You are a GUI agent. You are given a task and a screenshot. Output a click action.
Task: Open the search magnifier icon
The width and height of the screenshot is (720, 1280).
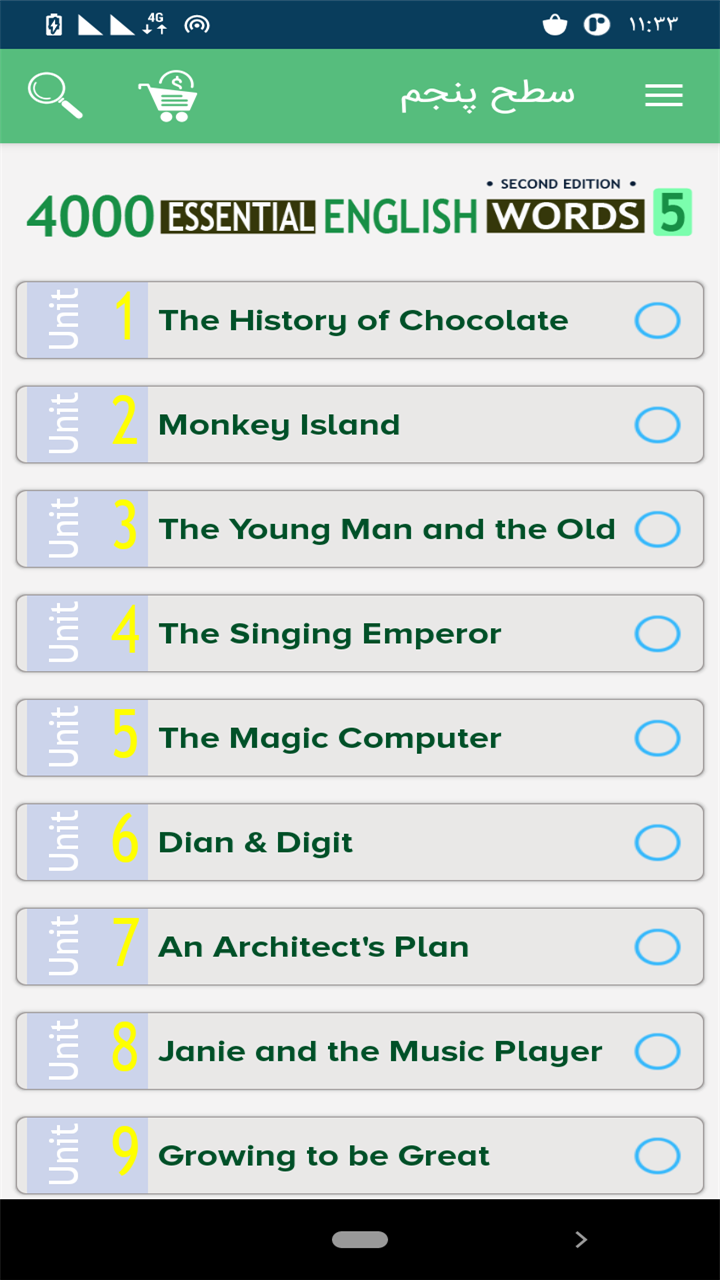[x=55, y=96]
